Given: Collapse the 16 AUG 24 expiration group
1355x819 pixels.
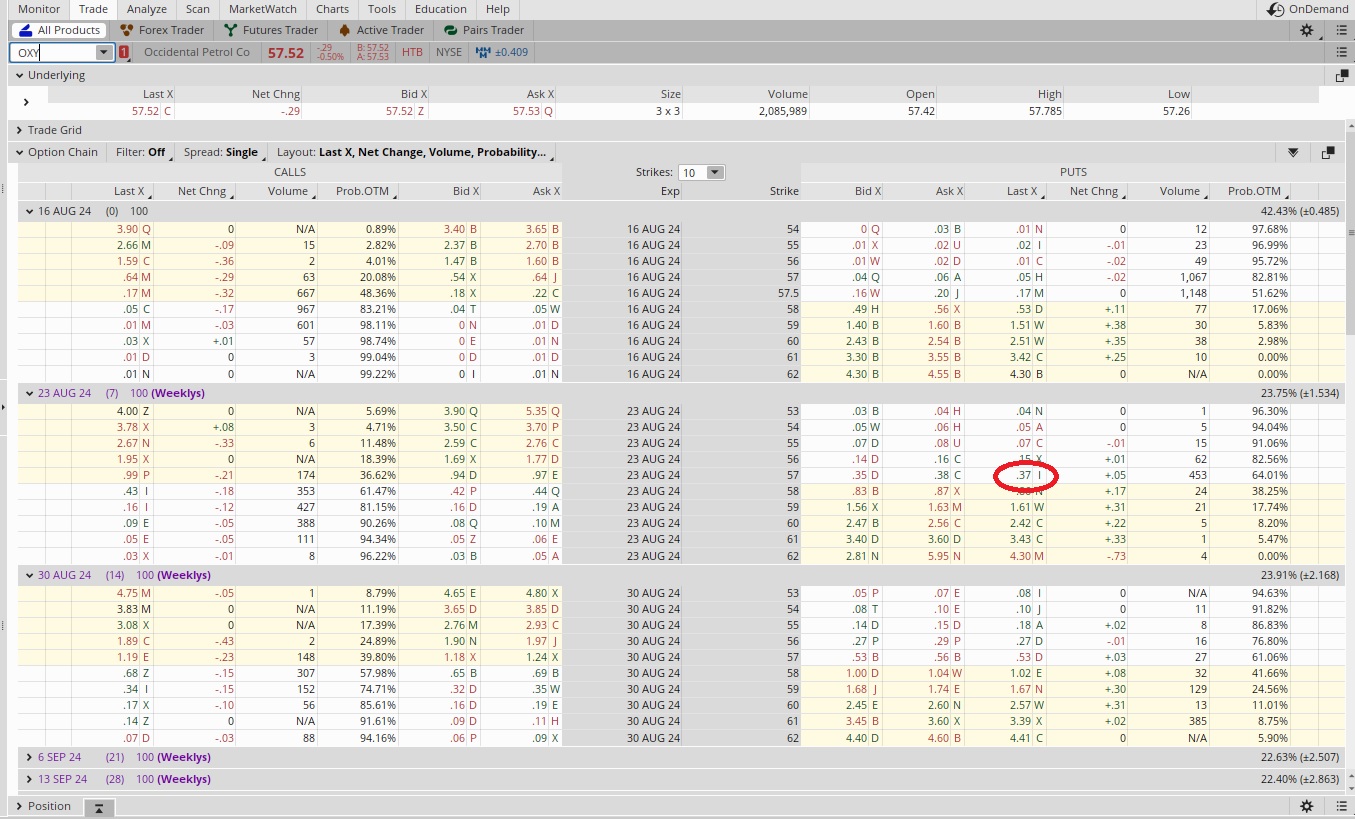Looking at the screenshot, I should point(30,211).
